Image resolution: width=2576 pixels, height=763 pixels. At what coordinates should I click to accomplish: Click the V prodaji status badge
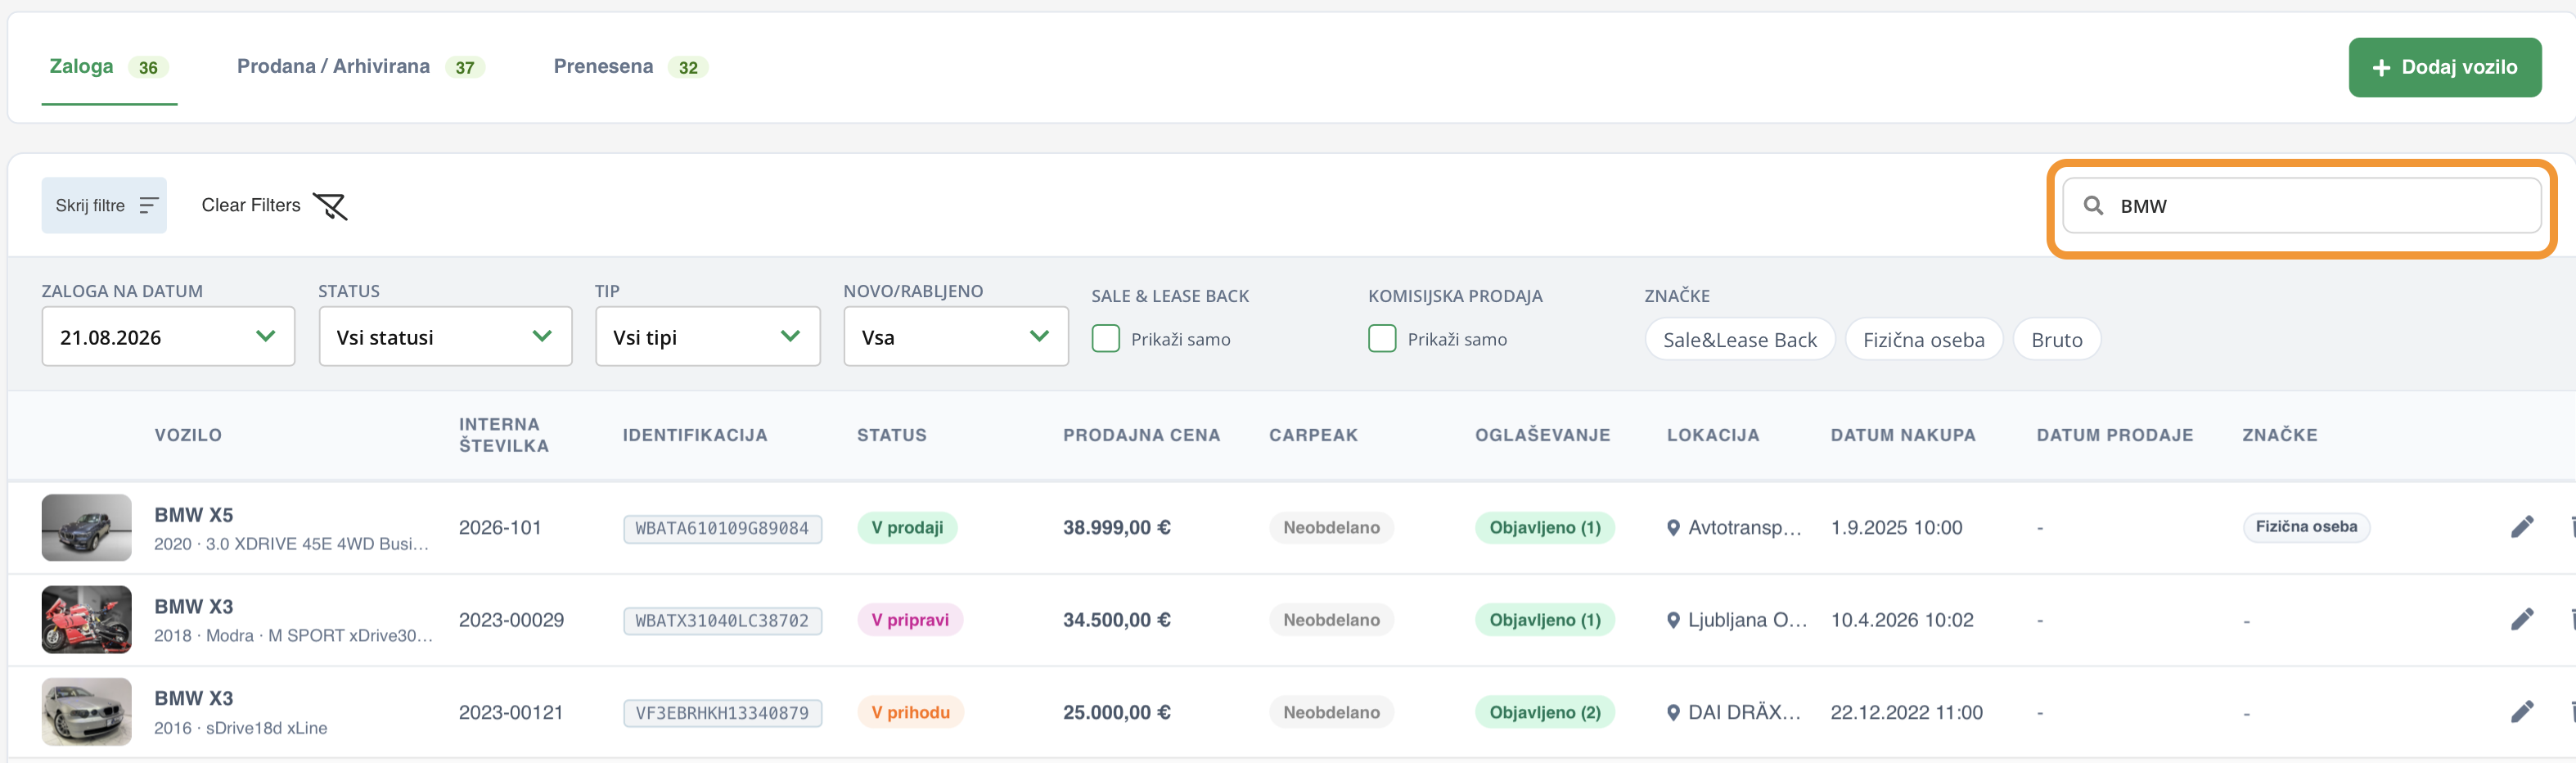click(x=907, y=528)
